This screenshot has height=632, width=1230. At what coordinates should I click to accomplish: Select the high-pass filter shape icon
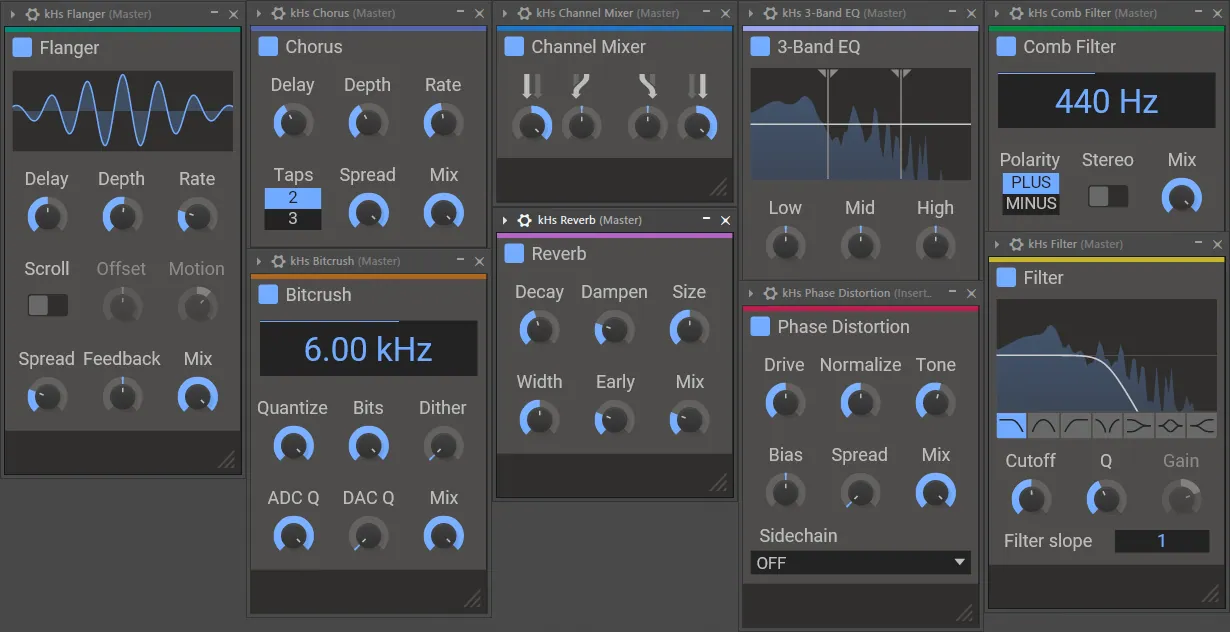[x=1076, y=427]
